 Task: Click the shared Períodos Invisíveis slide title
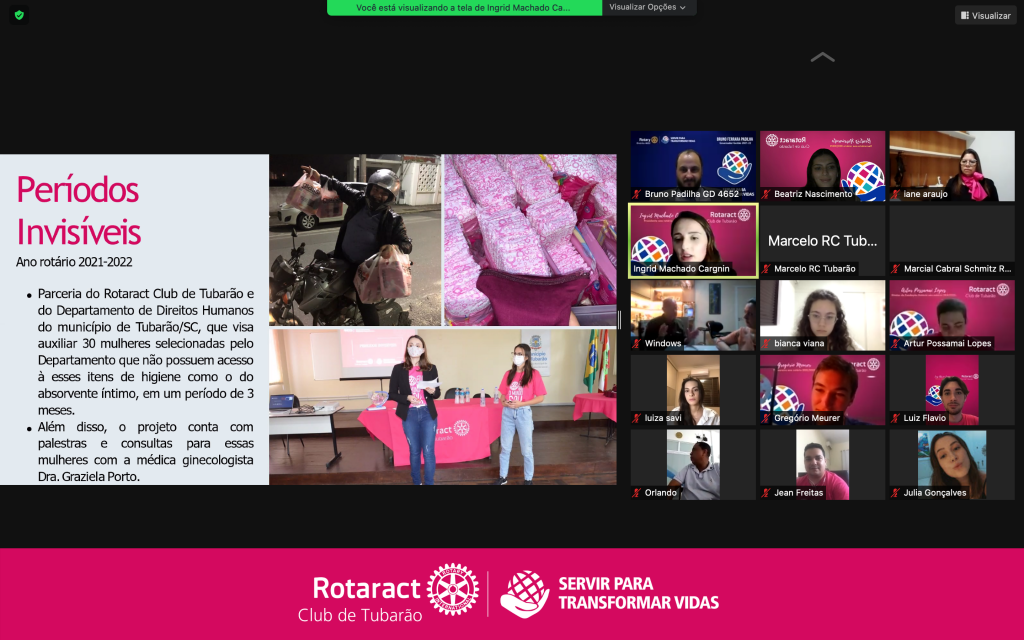tap(78, 210)
